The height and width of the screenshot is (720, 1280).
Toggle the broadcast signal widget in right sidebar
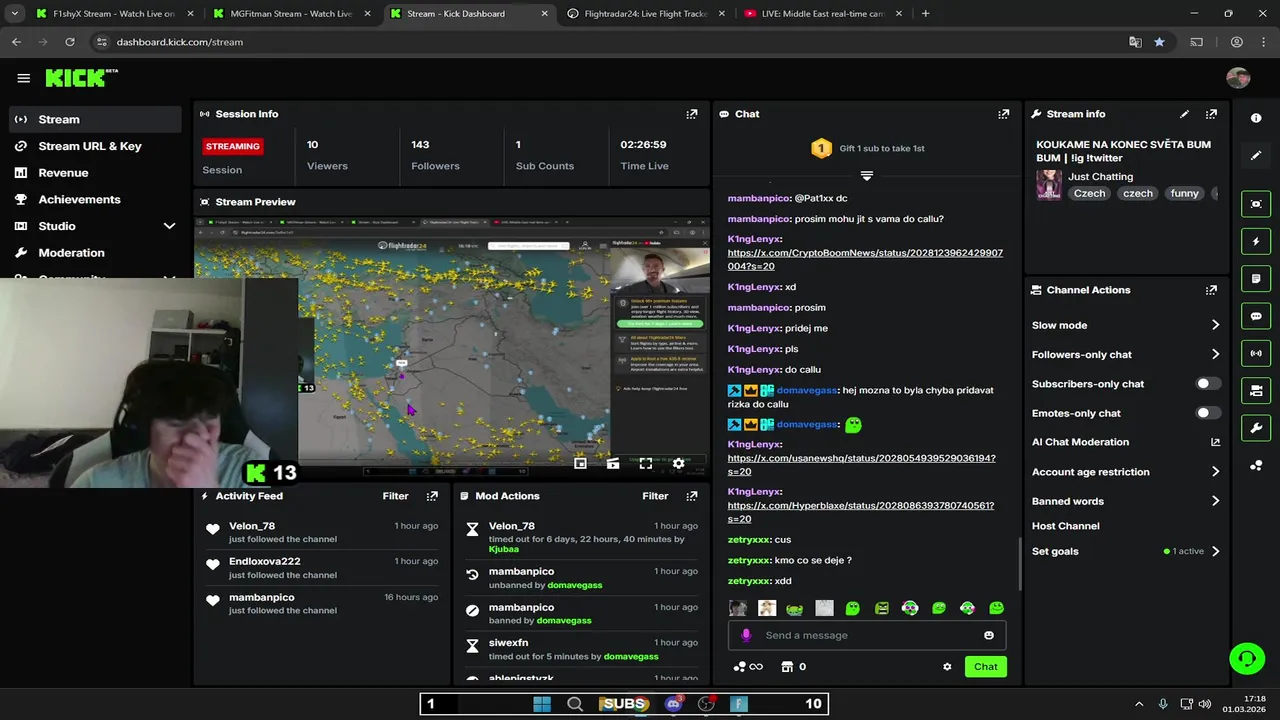click(x=1256, y=353)
